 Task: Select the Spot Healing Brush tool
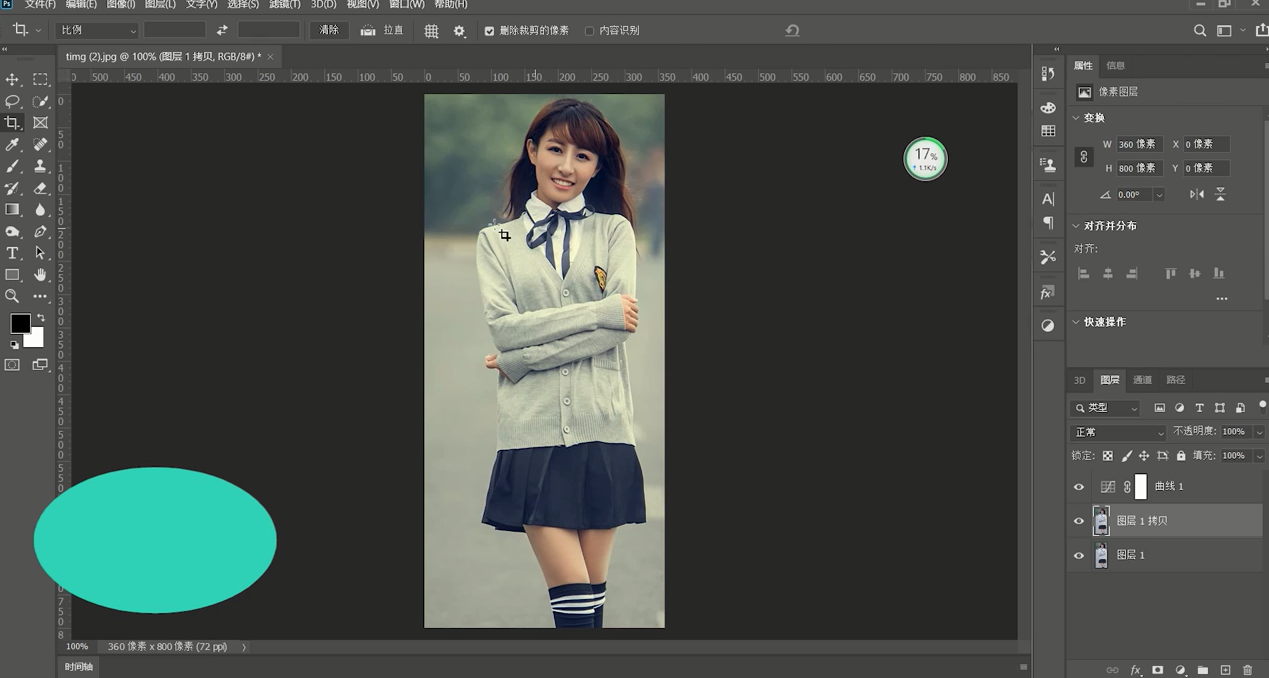pos(40,145)
